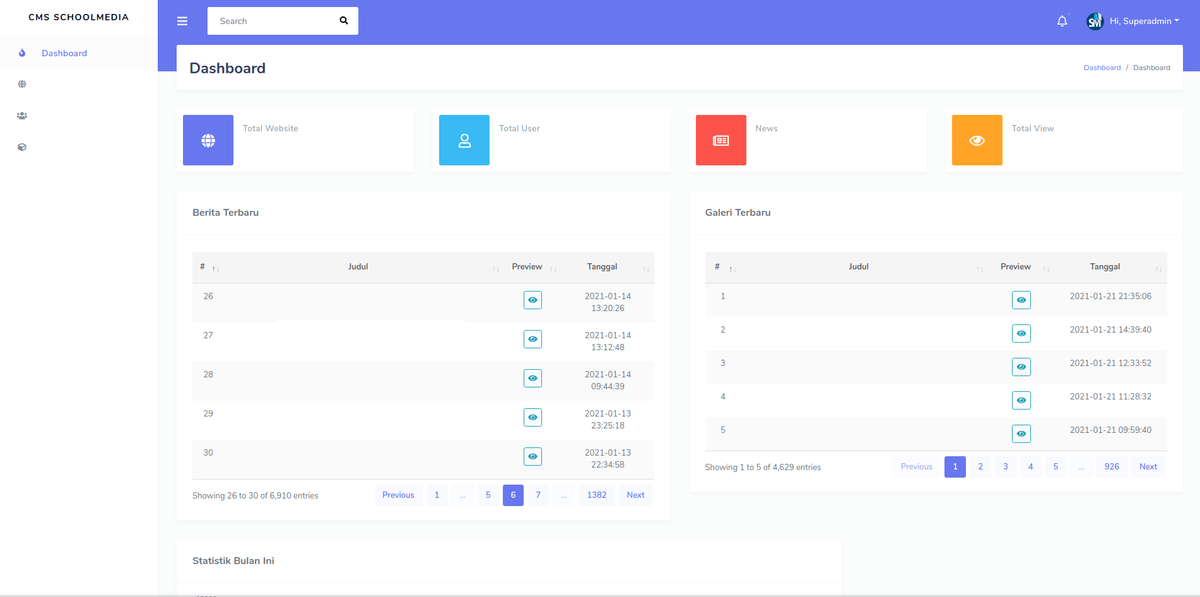Select Galeri active page 1
1200x597 pixels.
(x=955, y=467)
